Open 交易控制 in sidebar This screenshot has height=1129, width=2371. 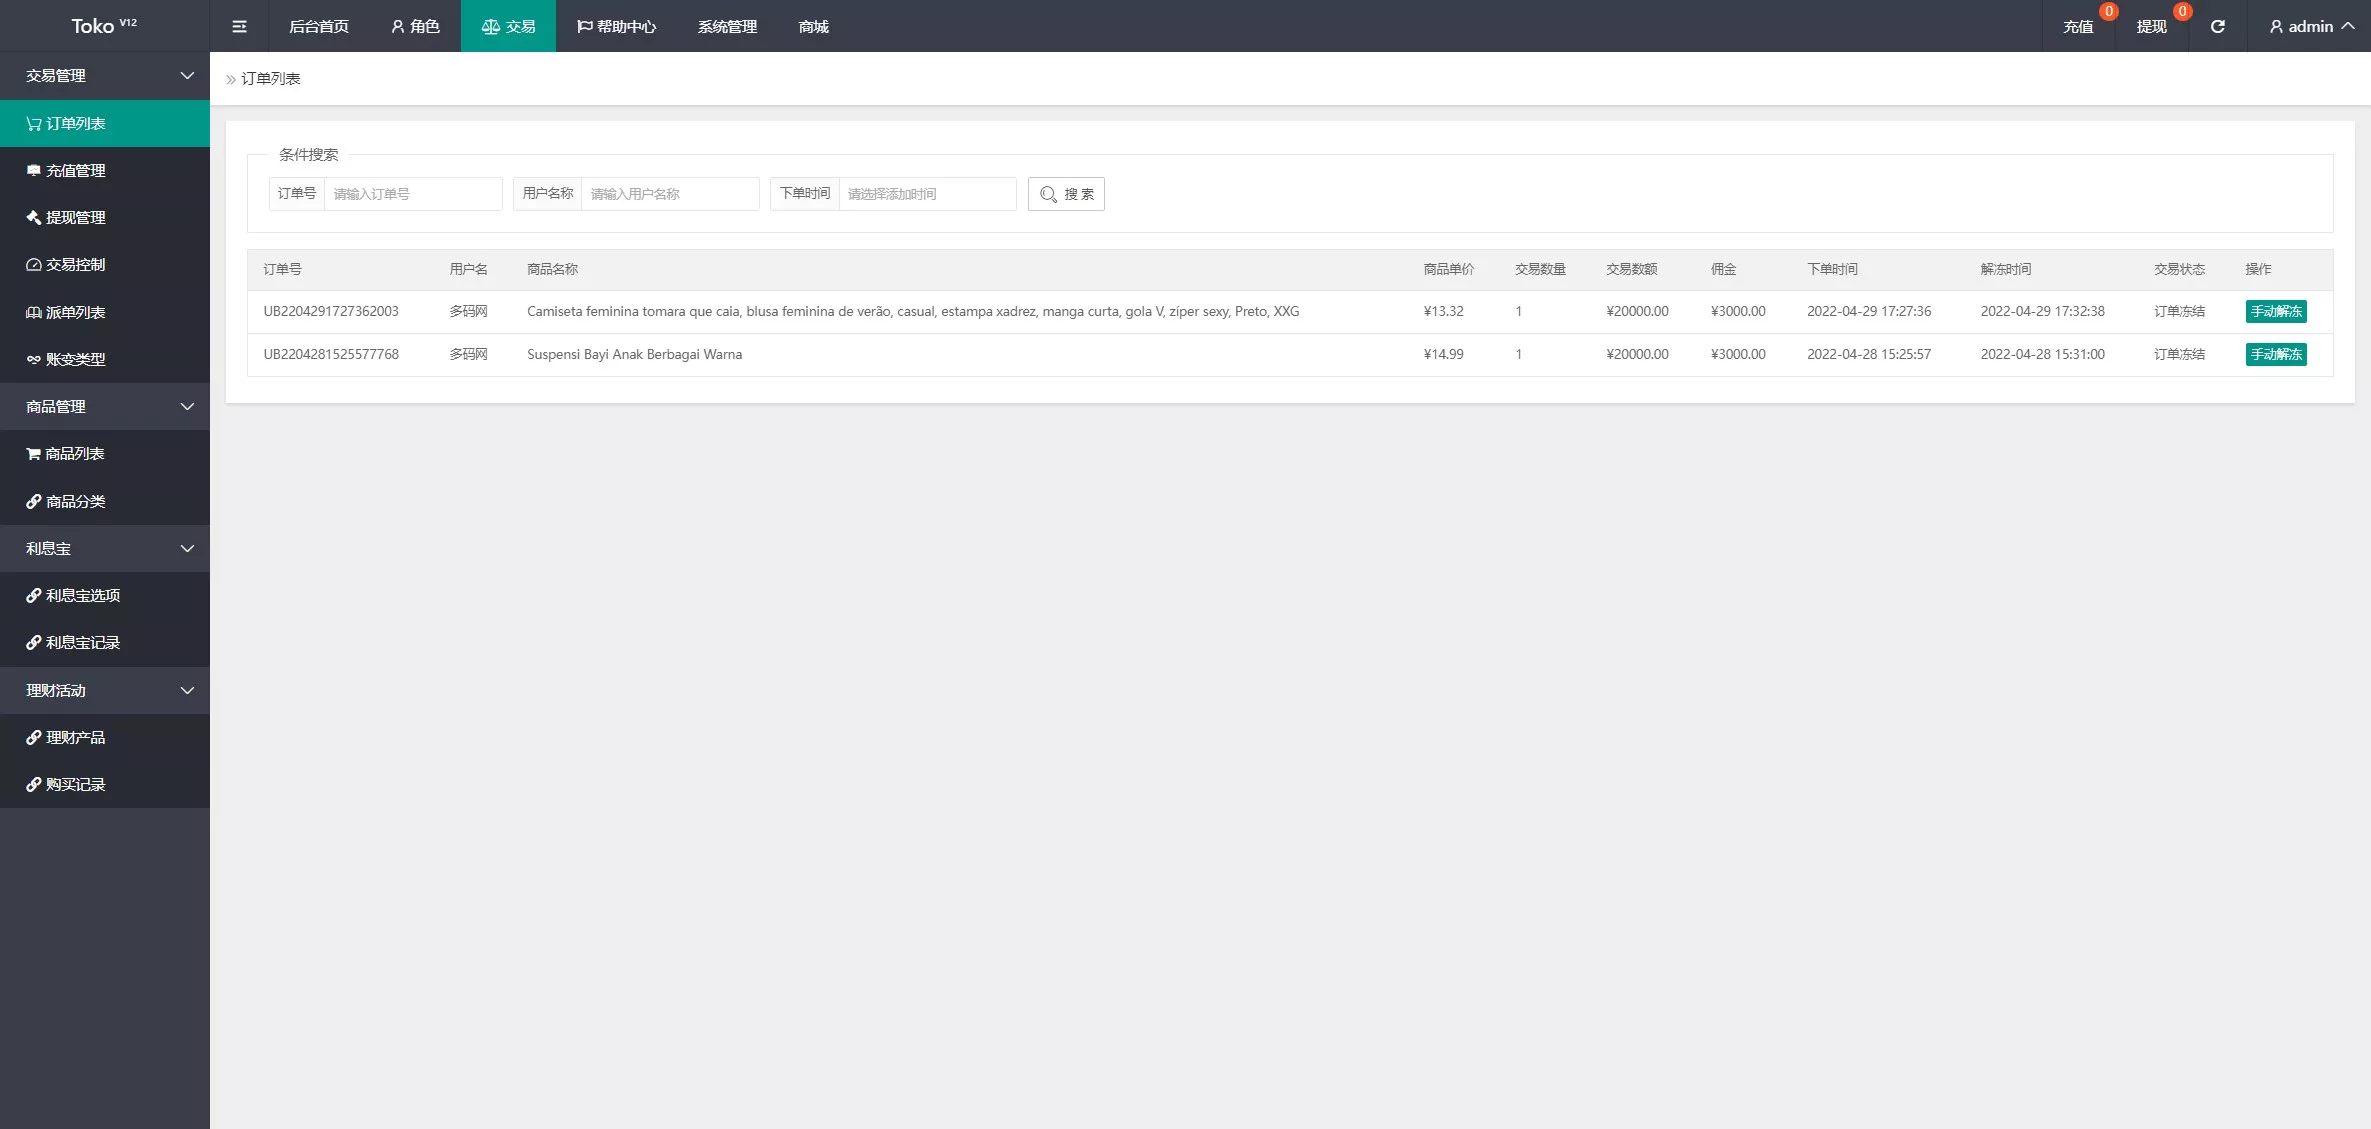click(75, 265)
